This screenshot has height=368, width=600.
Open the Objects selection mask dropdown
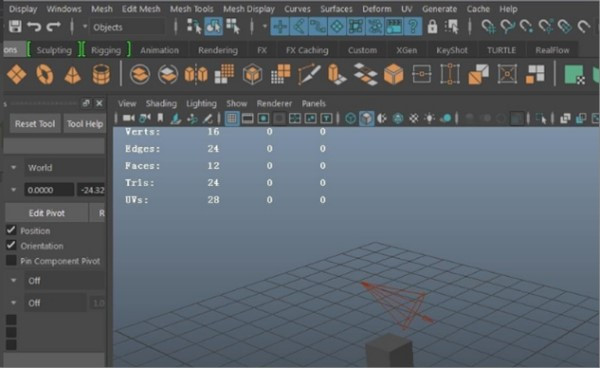tap(127, 27)
